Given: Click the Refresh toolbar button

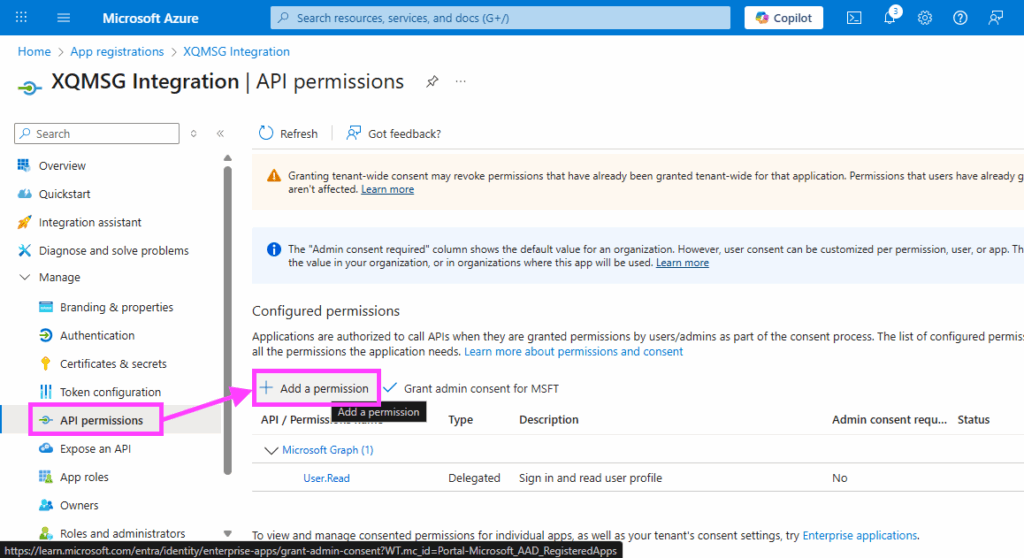Looking at the screenshot, I should coord(288,133).
